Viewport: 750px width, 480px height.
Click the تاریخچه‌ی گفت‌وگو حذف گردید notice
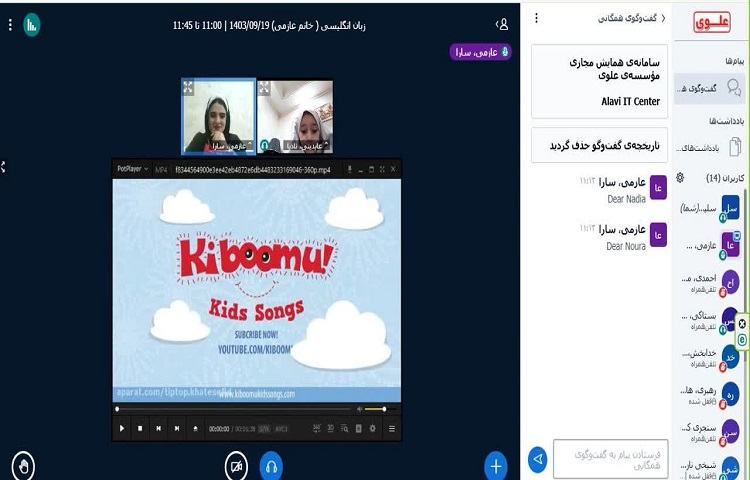click(x=599, y=145)
